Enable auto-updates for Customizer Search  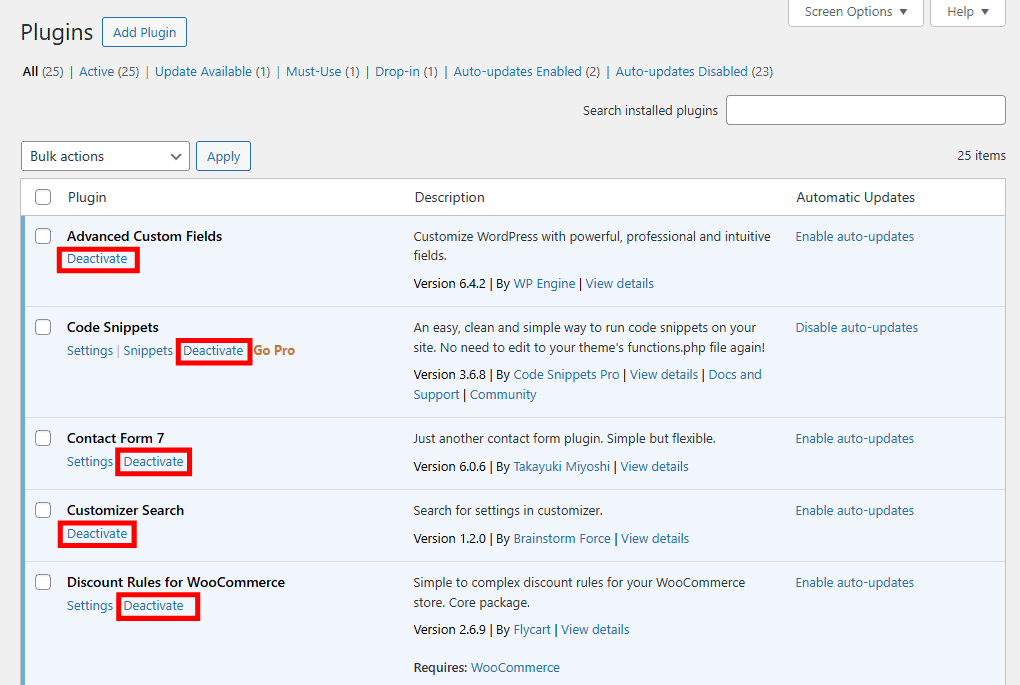[854, 511]
